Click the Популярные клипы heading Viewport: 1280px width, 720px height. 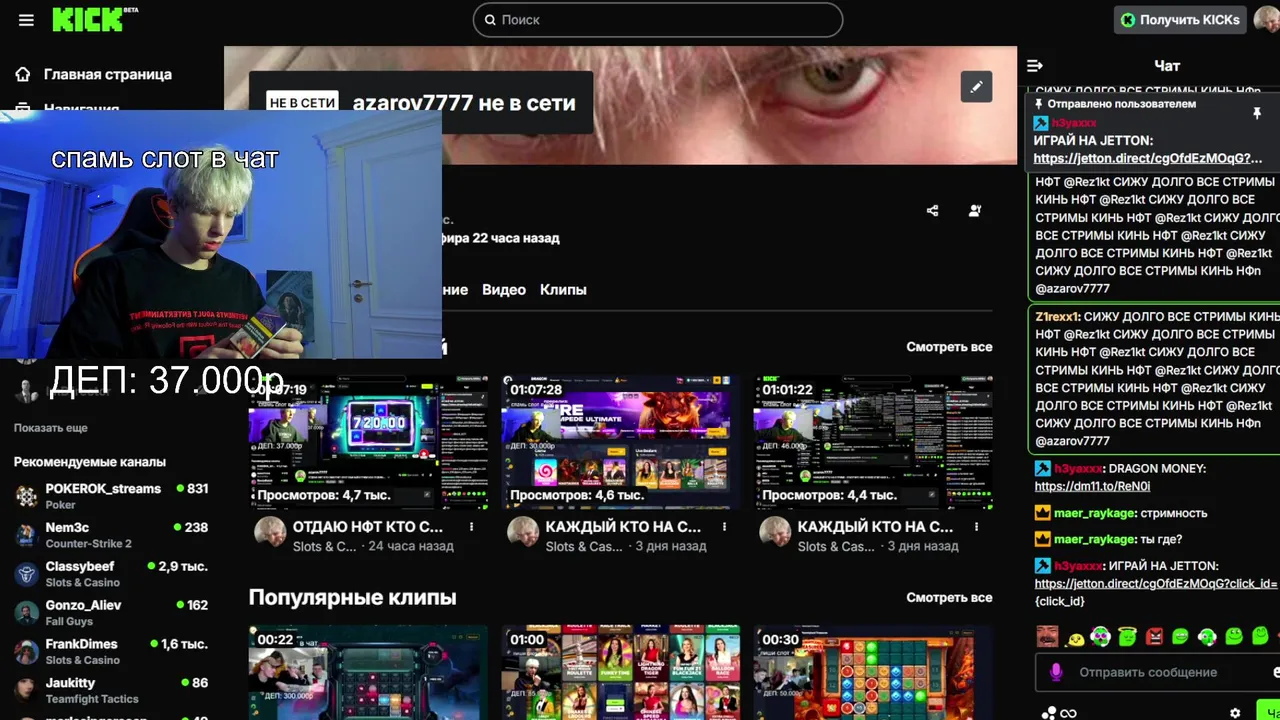coord(352,597)
